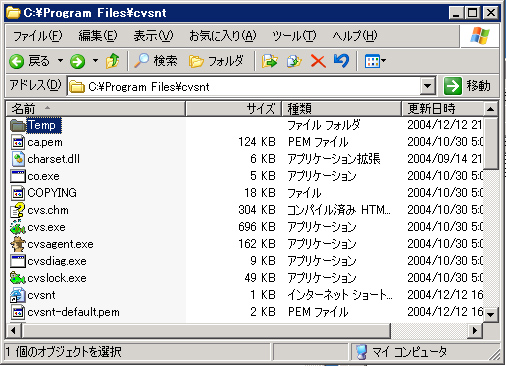The width and height of the screenshot is (506, 366).
Task: Click the cvsnt-default.pem file icon
Action: [x=18, y=312]
